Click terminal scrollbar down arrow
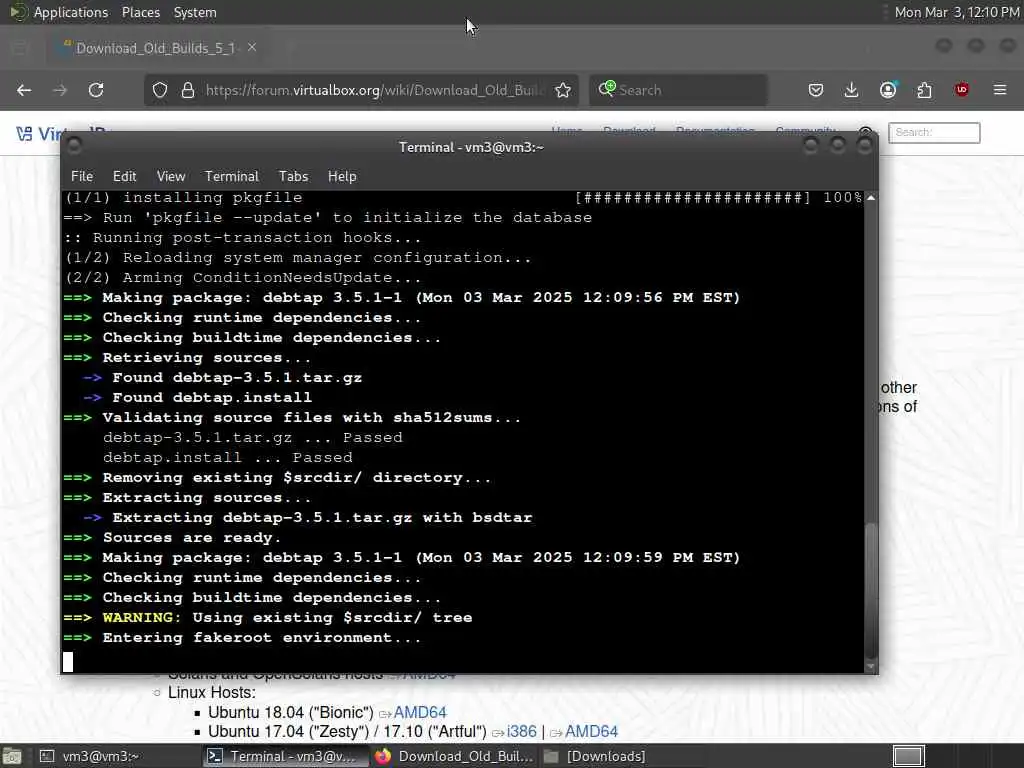Image resolution: width=1024 pixels, height=768 pixels. [871, 666]
